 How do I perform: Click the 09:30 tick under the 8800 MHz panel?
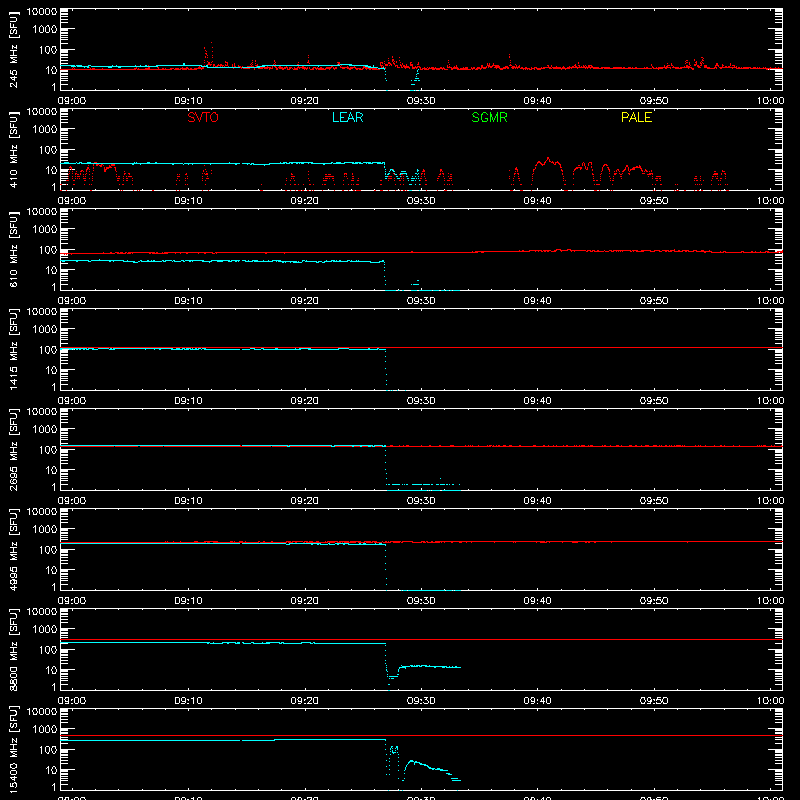click(421, 701)
